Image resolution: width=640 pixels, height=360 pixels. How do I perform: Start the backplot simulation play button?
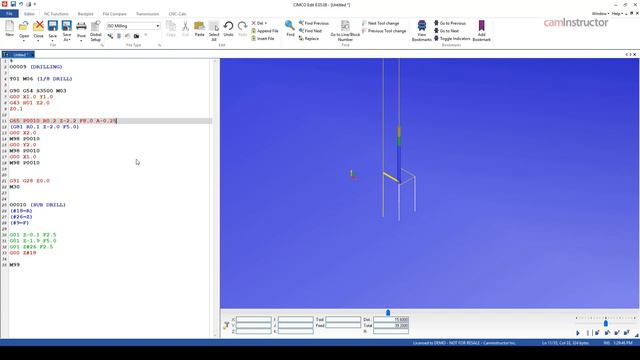point(578,333)
